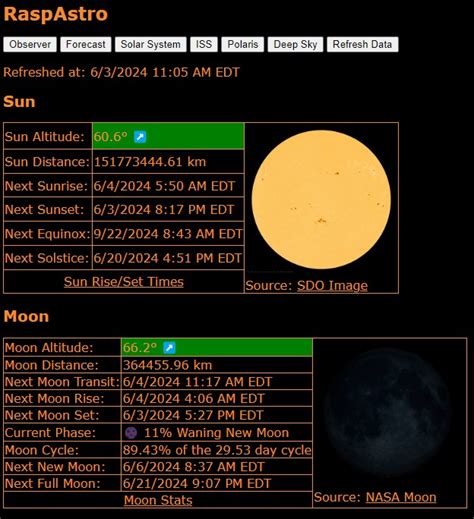Image resolution: width=474 pixels, height=519 pixels.
Task: Open the Forecast page
Action: point(86,44)
